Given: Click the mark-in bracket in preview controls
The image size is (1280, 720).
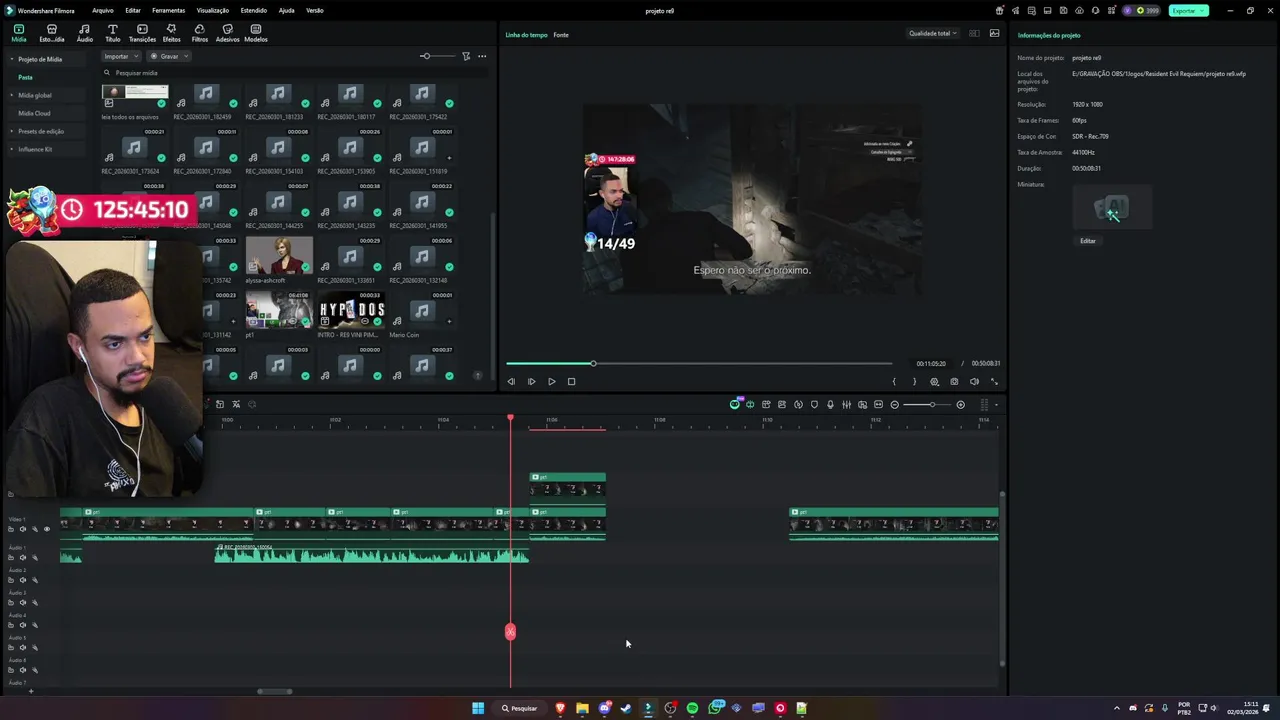Looking at the screenshot, I should pyautogui.click(x=894, y=381).
